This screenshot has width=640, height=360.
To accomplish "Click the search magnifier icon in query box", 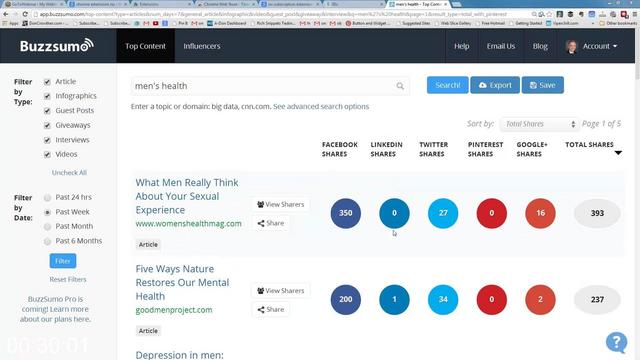I will pos(400,86).
